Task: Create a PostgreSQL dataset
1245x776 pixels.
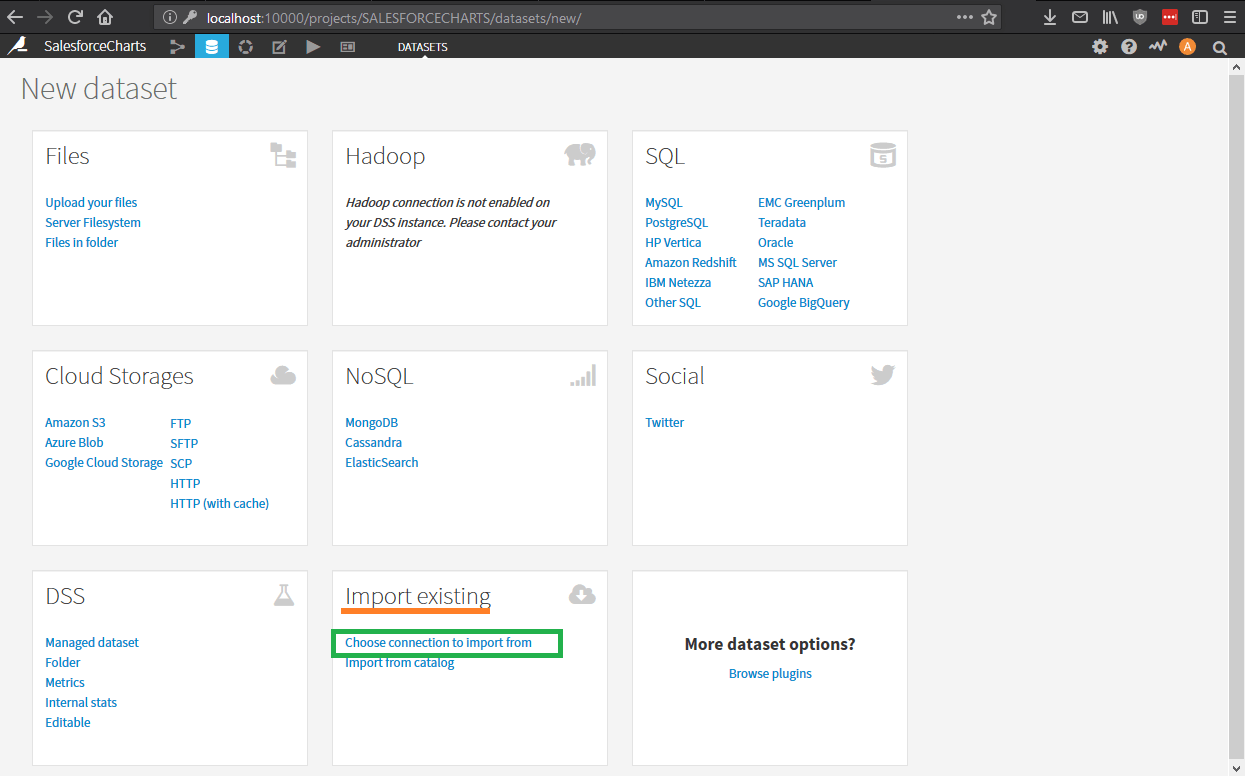Action: (x=677, y=222)
